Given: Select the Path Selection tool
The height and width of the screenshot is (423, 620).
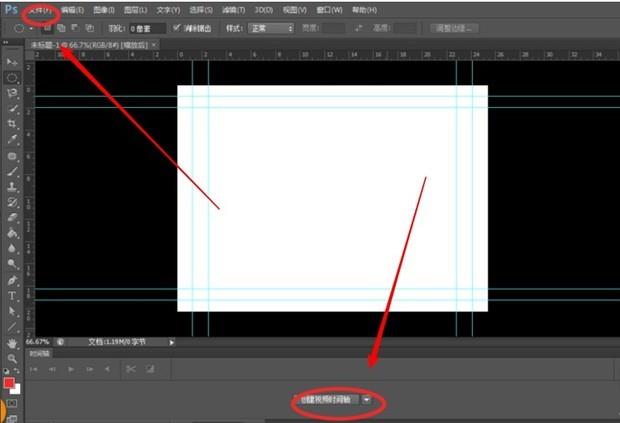Looking at the screenshot, I should [x=12, y=312].
